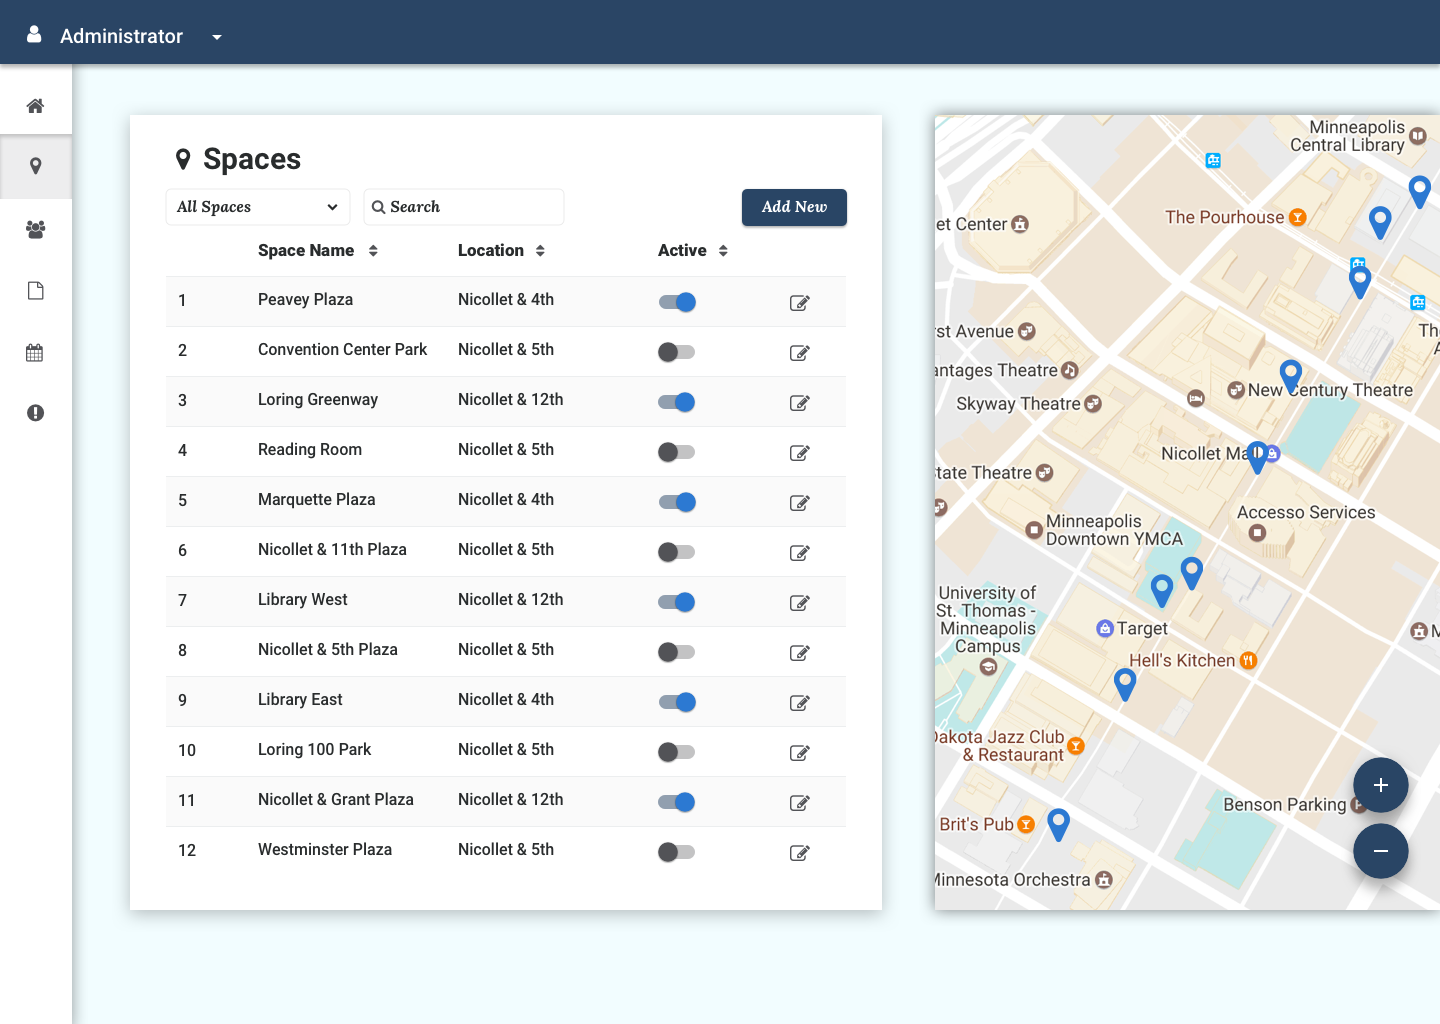The image size is (1440, 1024).
Task: Click Nicollet & 12th in Loring Greenway row
Action: pyautogui.click(x=511, y=400)
